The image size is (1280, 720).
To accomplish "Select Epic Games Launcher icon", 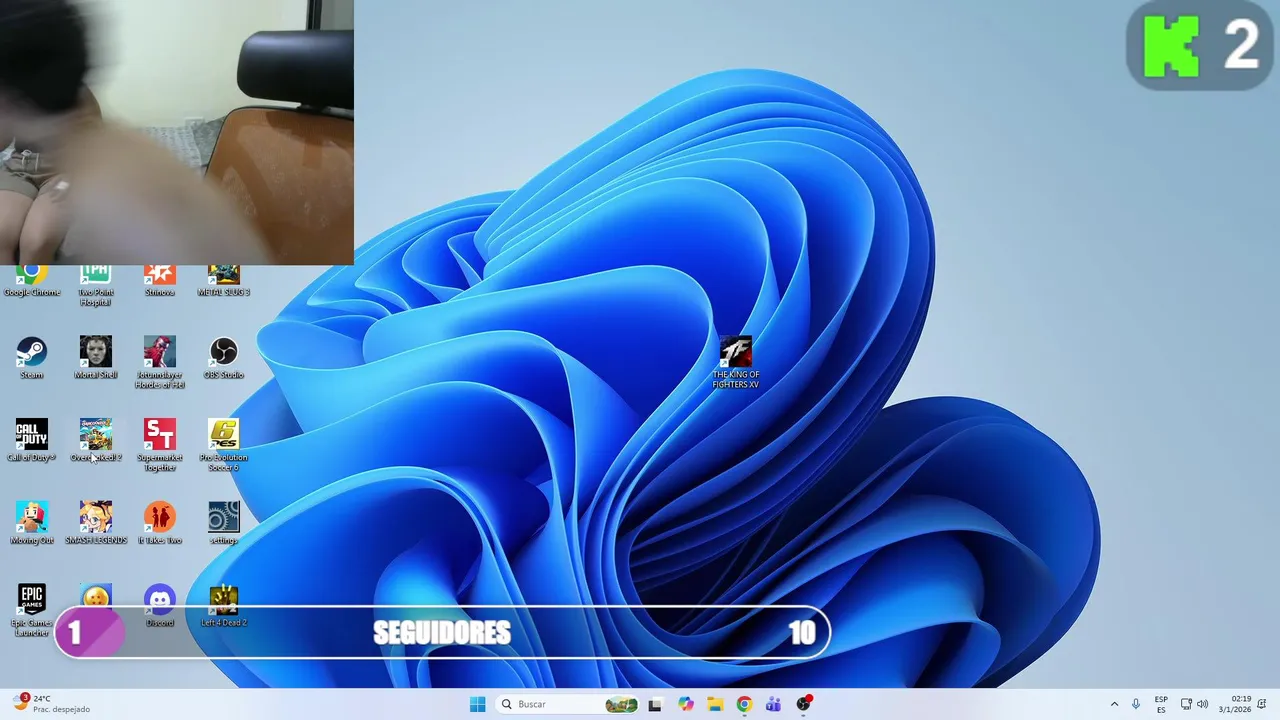I will [x=32, y=610].
